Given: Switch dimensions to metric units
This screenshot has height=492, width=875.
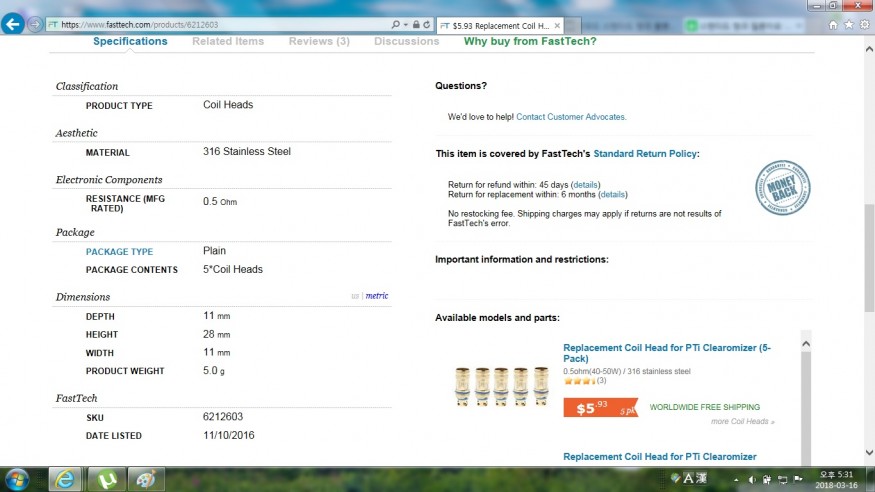Looking at the screenshot, I should 377,296.
